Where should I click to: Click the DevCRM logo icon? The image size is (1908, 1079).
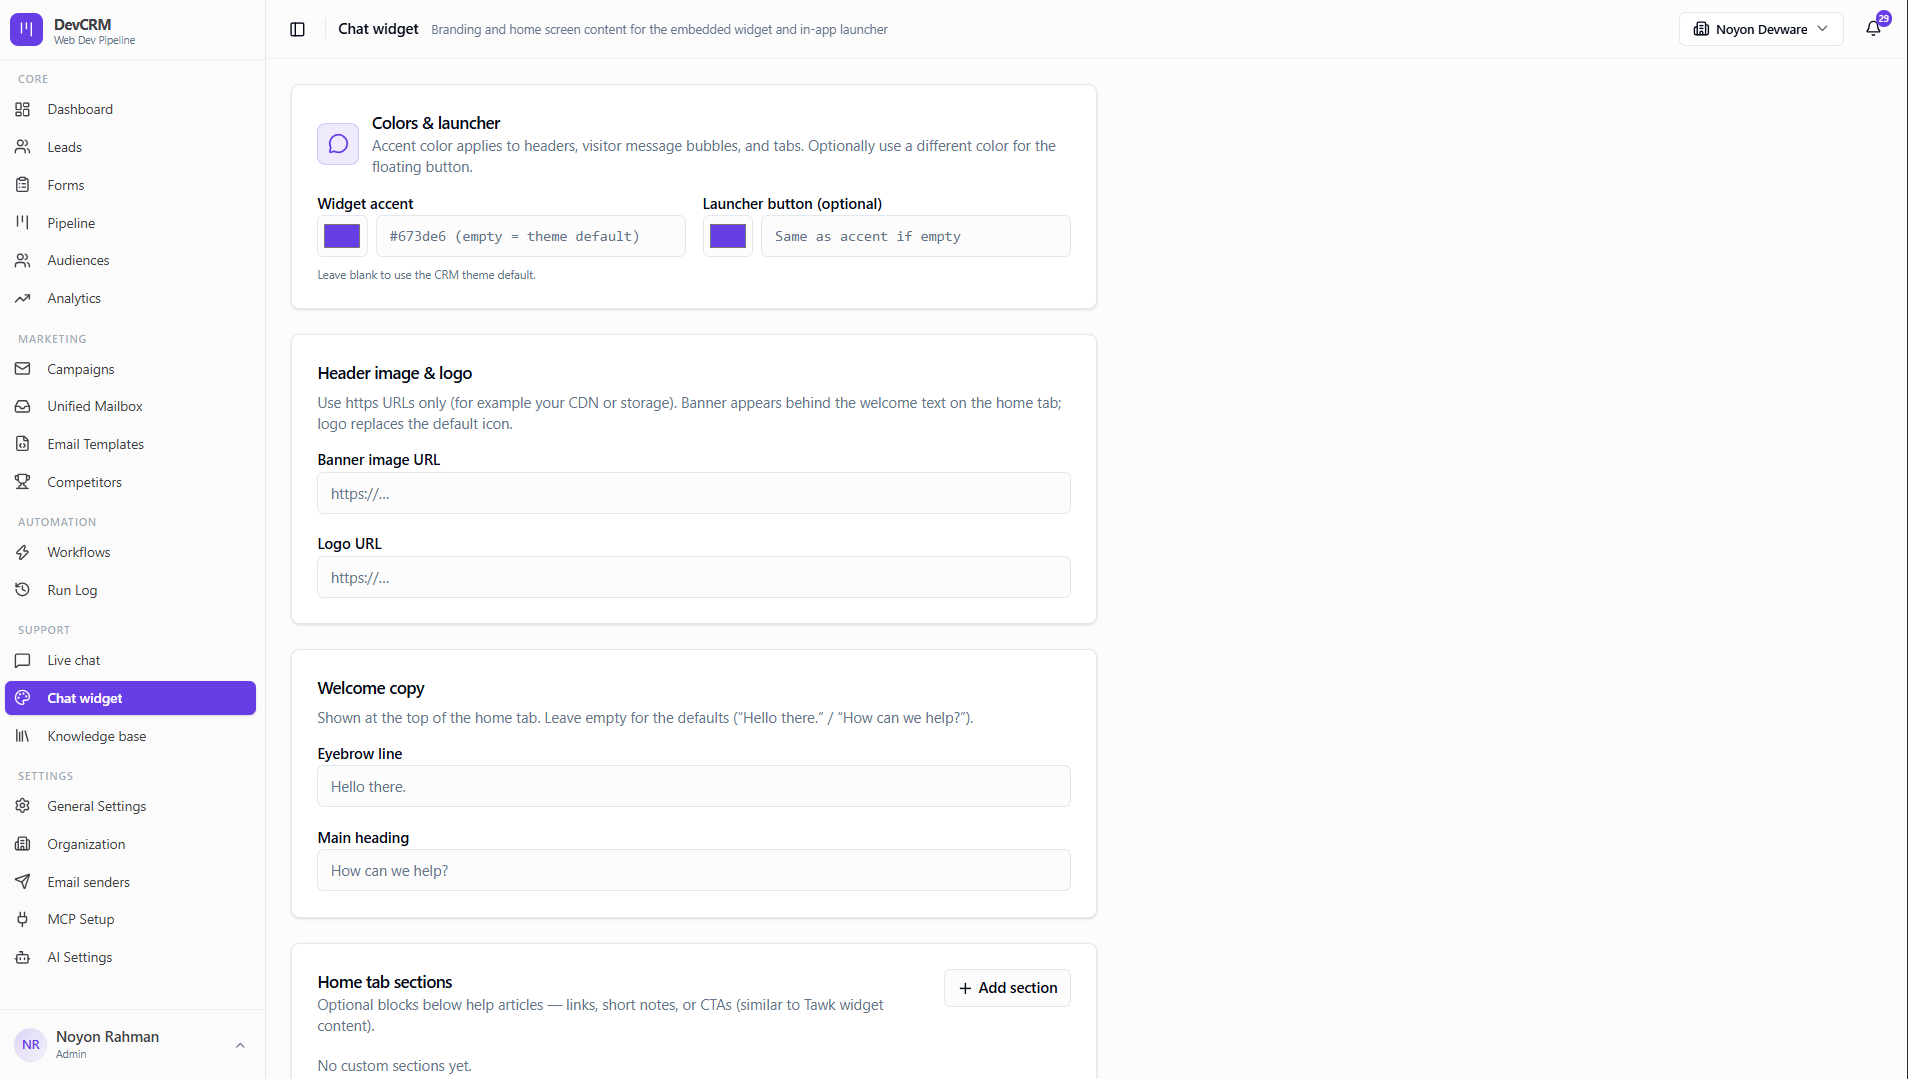pyautogui.click(x=27, y=30)
